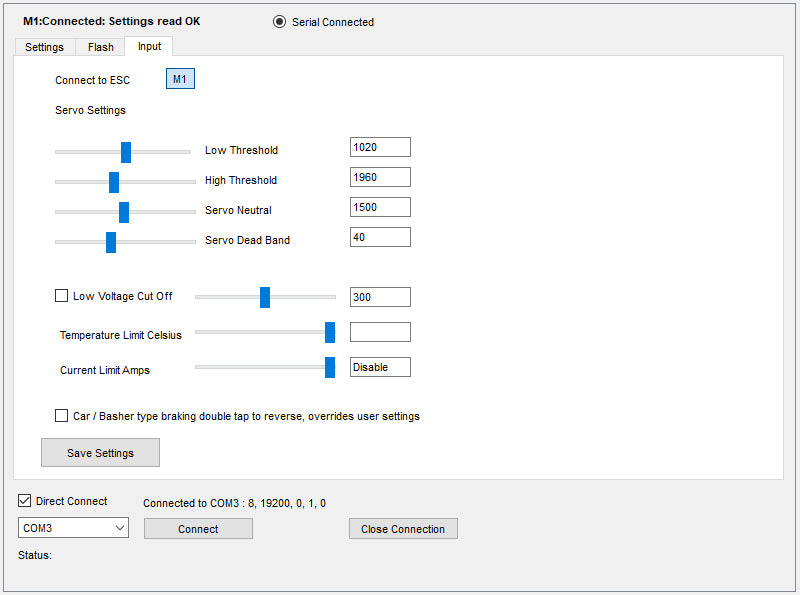The width and height of the screenshot is (800, 595).
Task: Click the empty Temperature Limit input field
Action: [x=380, y=332]
